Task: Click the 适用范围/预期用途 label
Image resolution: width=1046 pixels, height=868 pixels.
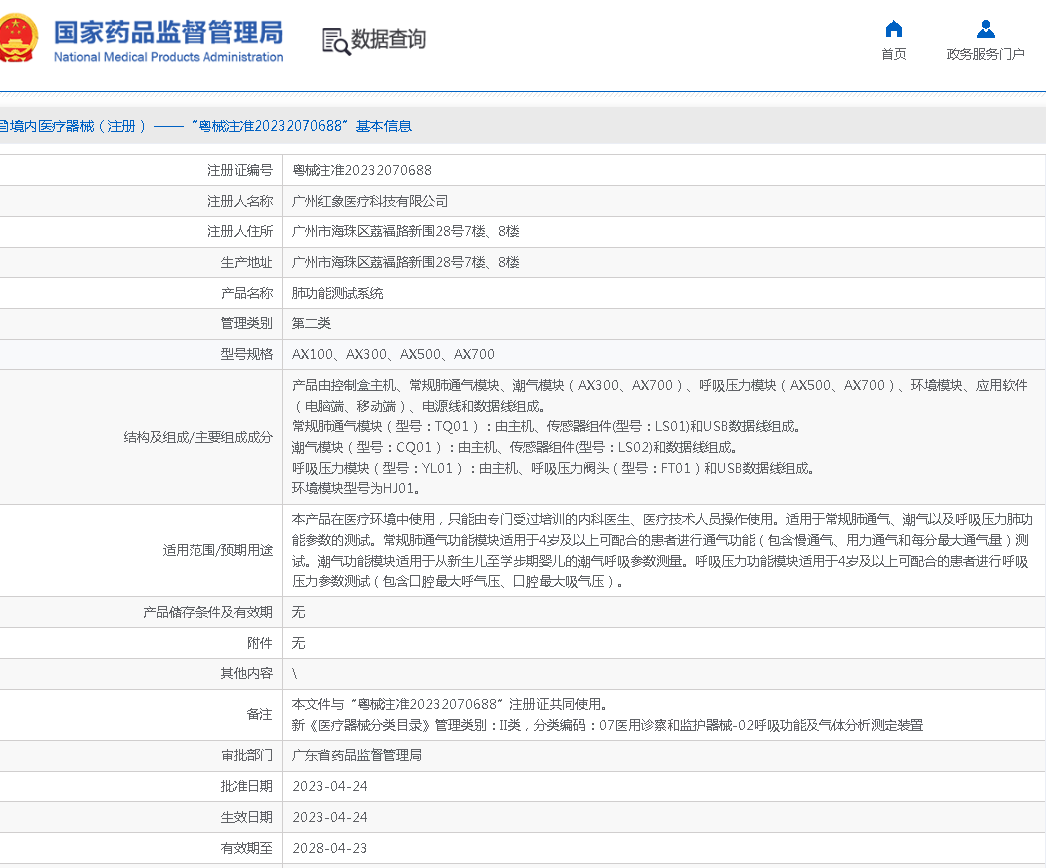Action: 217,550
